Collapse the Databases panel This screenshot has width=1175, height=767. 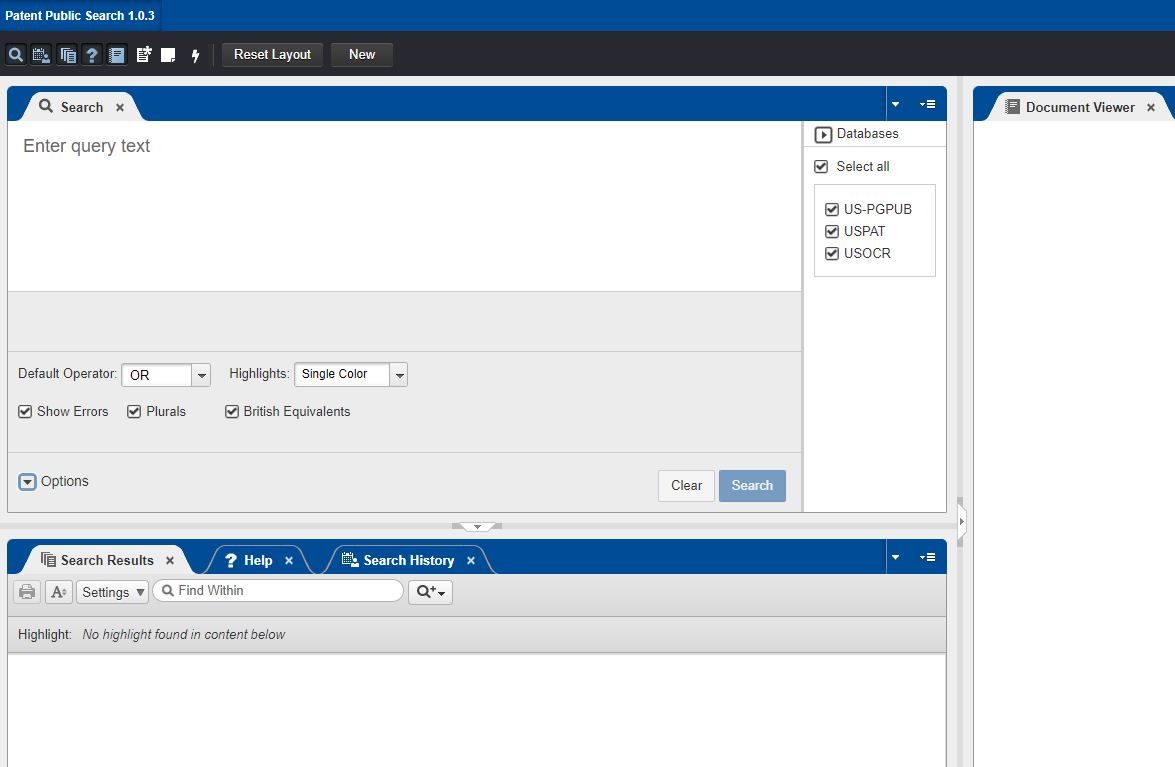(x=824, y=134)
